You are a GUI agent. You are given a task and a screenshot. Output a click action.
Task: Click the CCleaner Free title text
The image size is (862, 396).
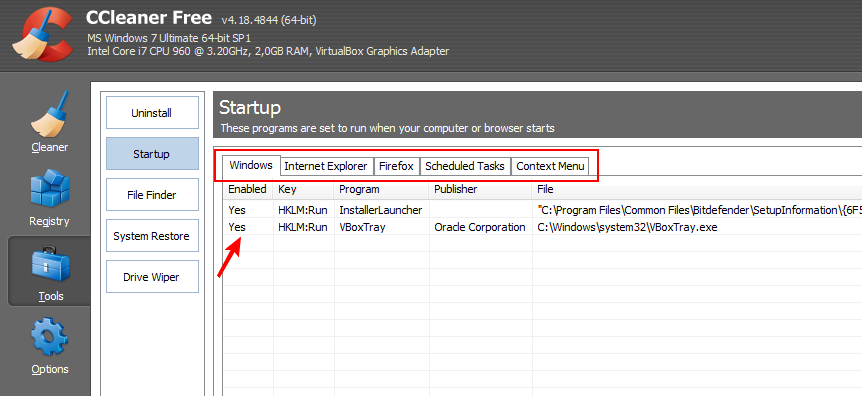(x=148, y=18)
